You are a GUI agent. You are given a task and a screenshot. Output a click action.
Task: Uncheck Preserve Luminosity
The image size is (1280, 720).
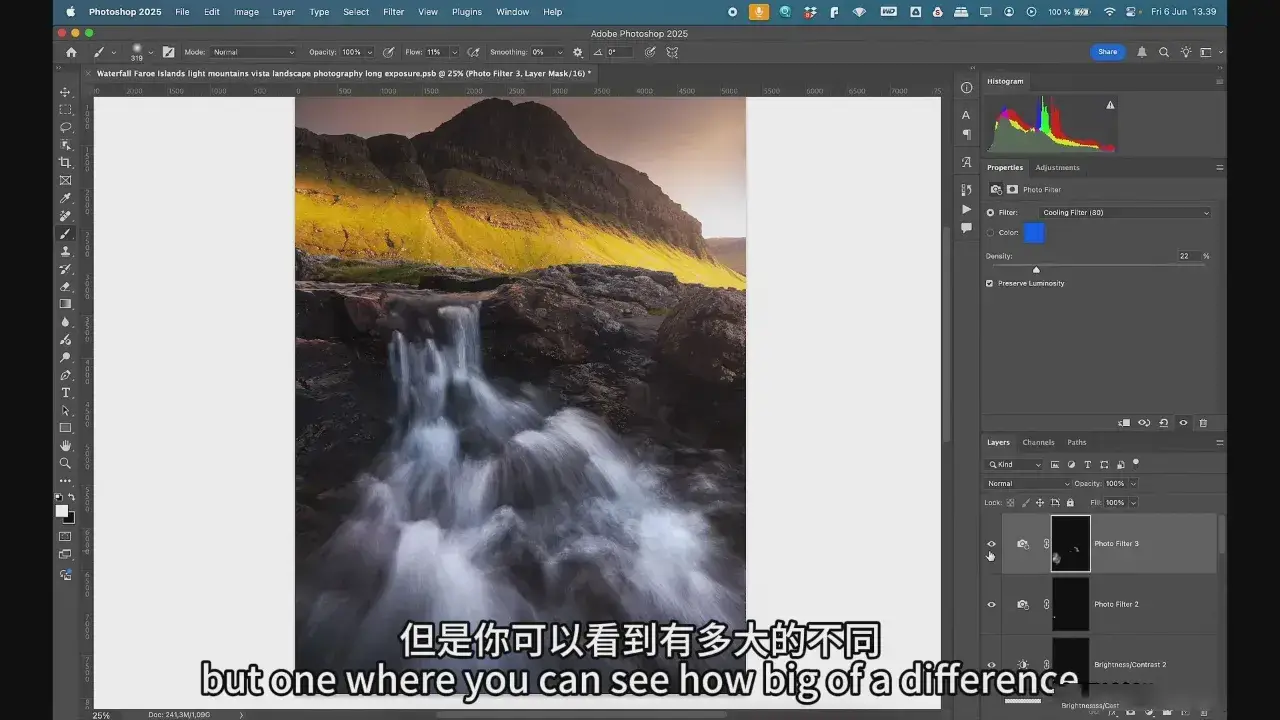pyautogui.click(x=990, y=283)
